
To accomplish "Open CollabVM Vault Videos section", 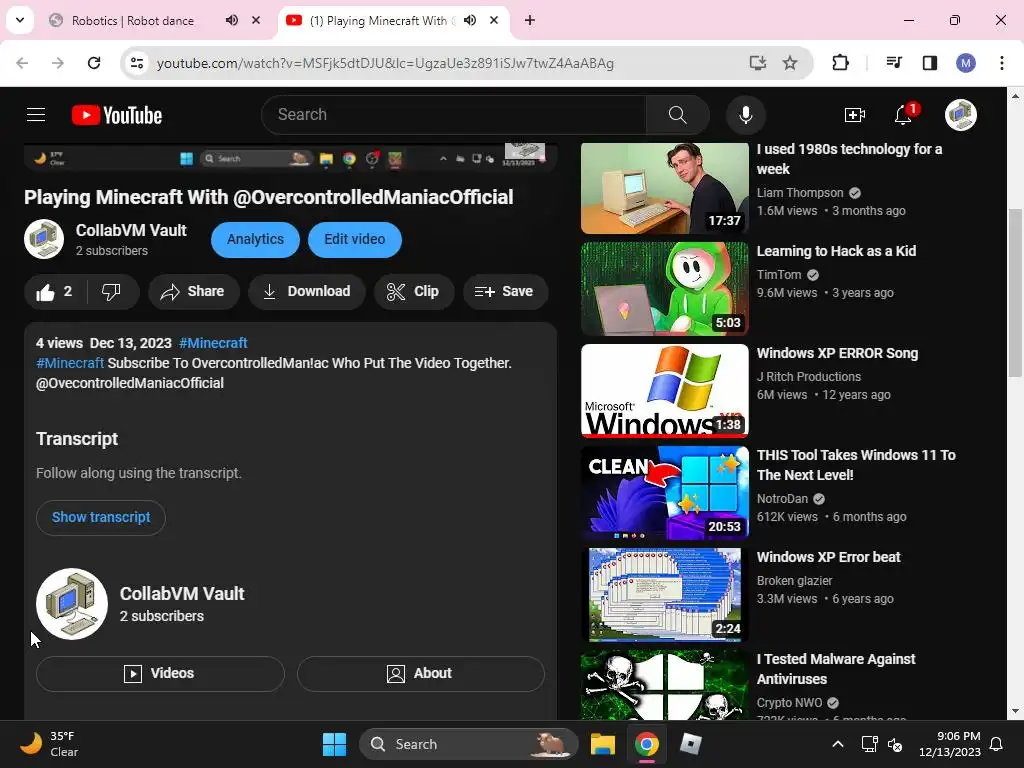I will coord(160,673).
